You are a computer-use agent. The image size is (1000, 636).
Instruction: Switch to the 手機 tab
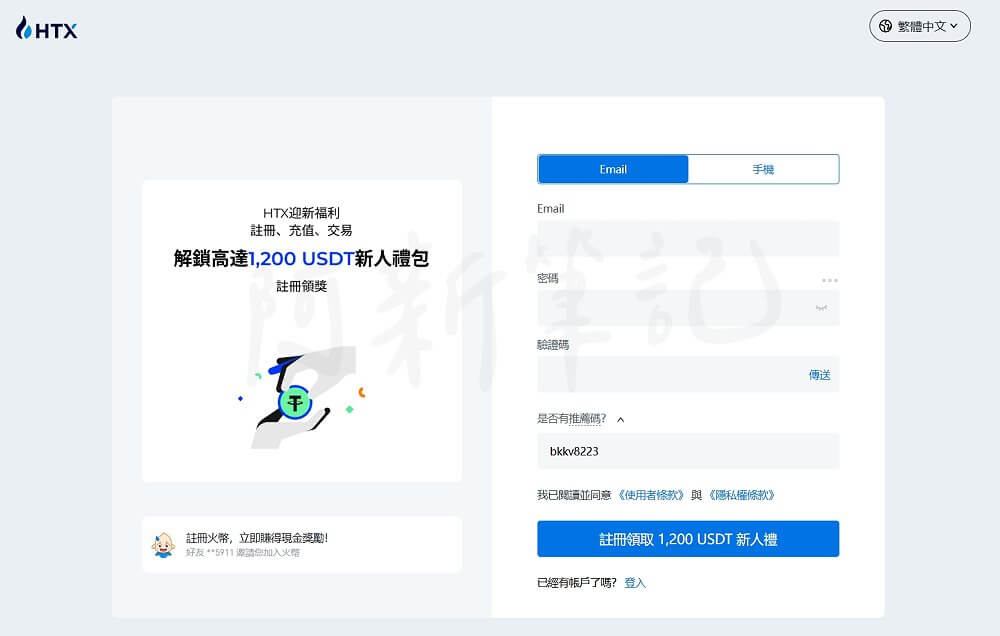click(763, 169)
